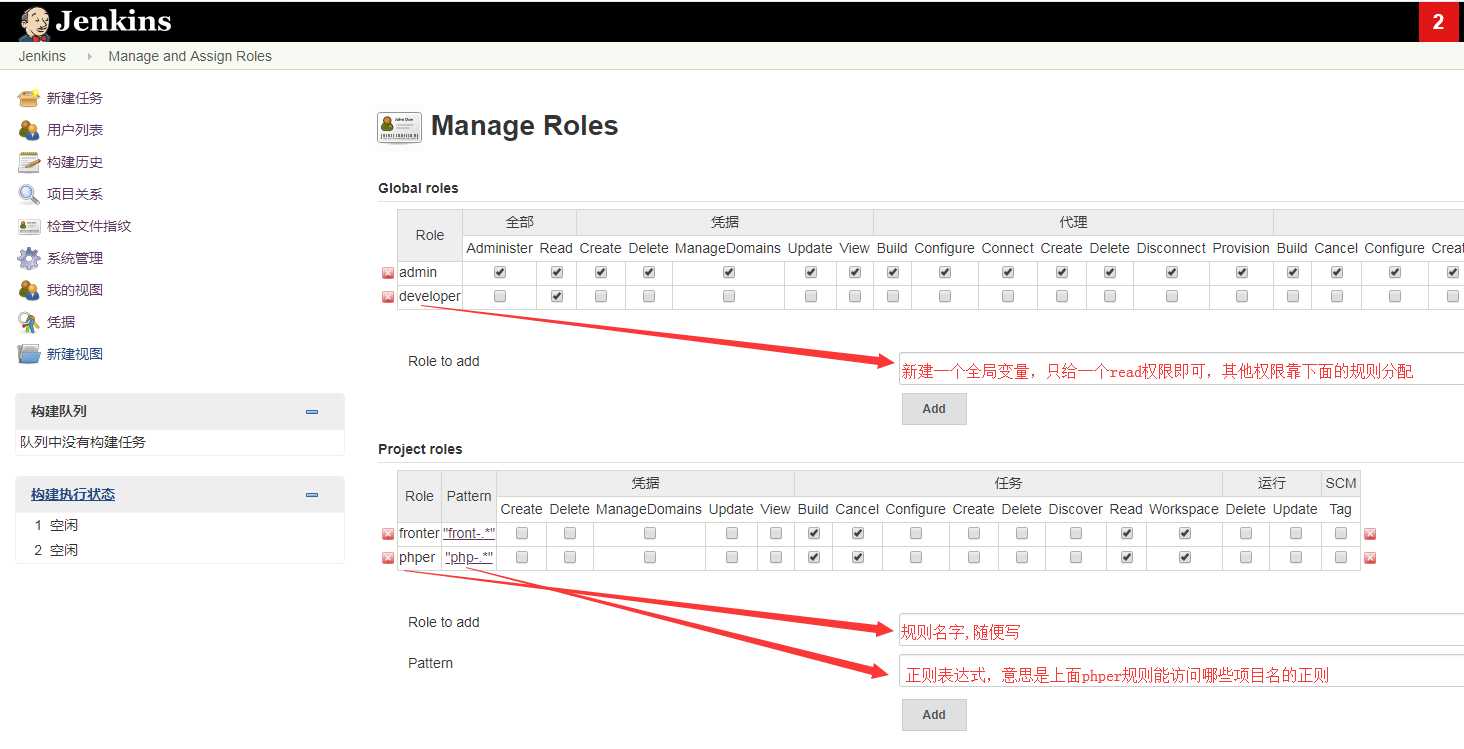The height and width of the screenshot is (749, 1464).
Task: Open the 我的视图 link
Action: point(75,290)
